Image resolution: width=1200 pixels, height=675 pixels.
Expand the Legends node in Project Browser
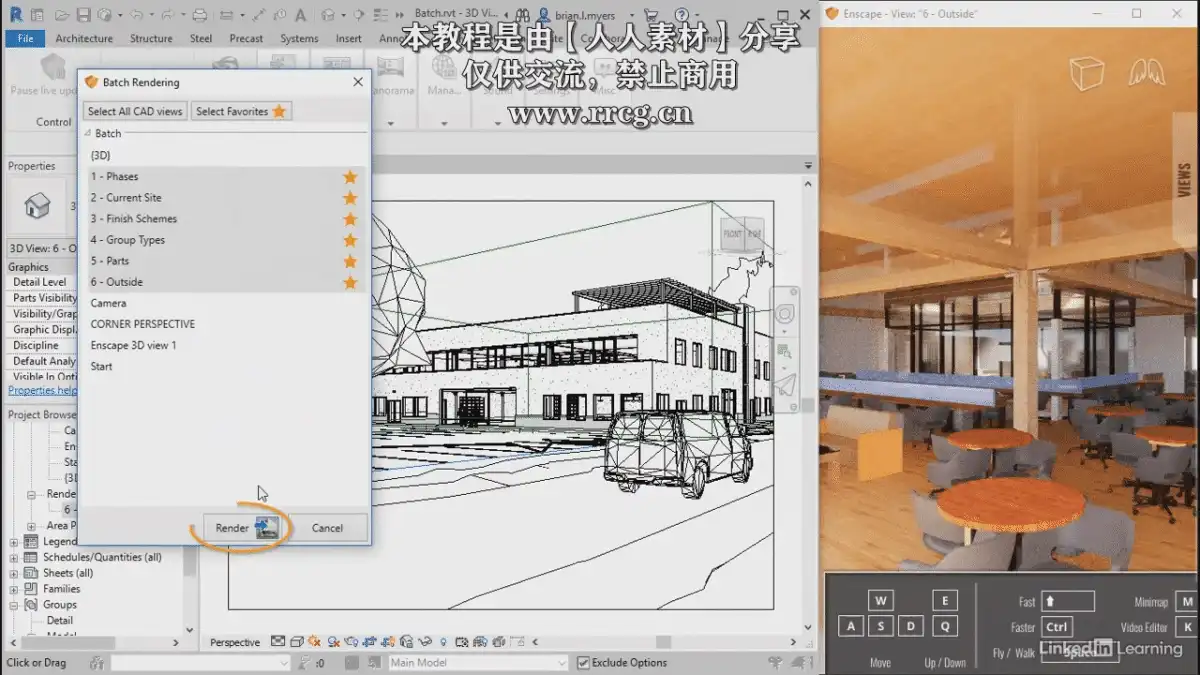pyautogui.click(x=14, y=542)
